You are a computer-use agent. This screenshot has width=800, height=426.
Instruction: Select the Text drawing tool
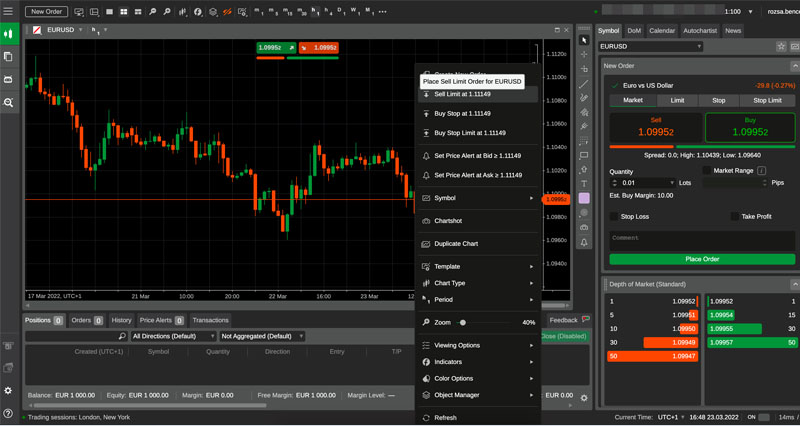click(584, 184)
